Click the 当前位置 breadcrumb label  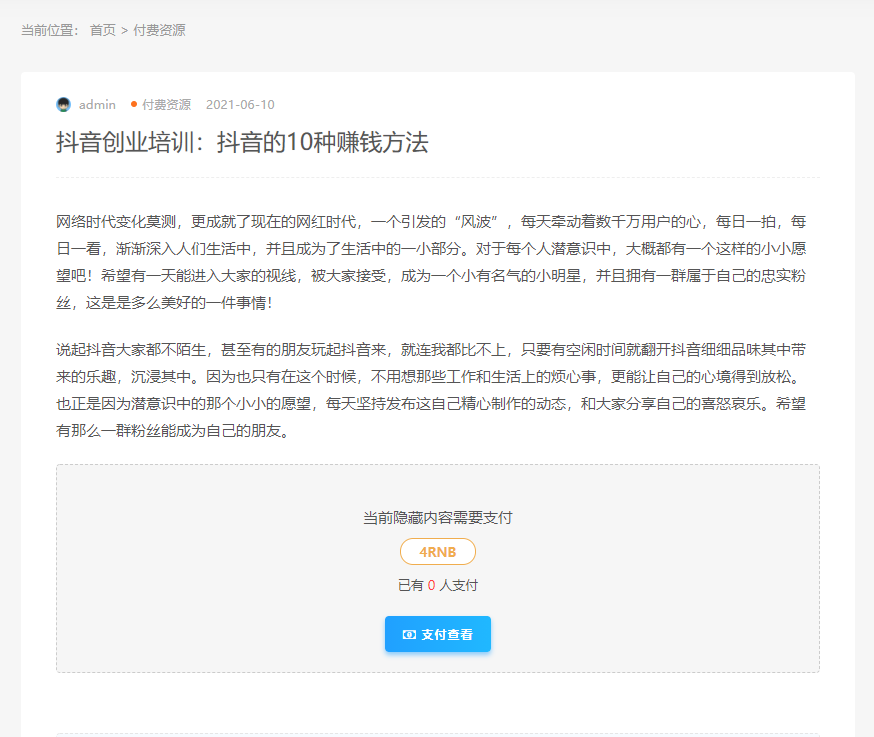(x=50, y=30)
